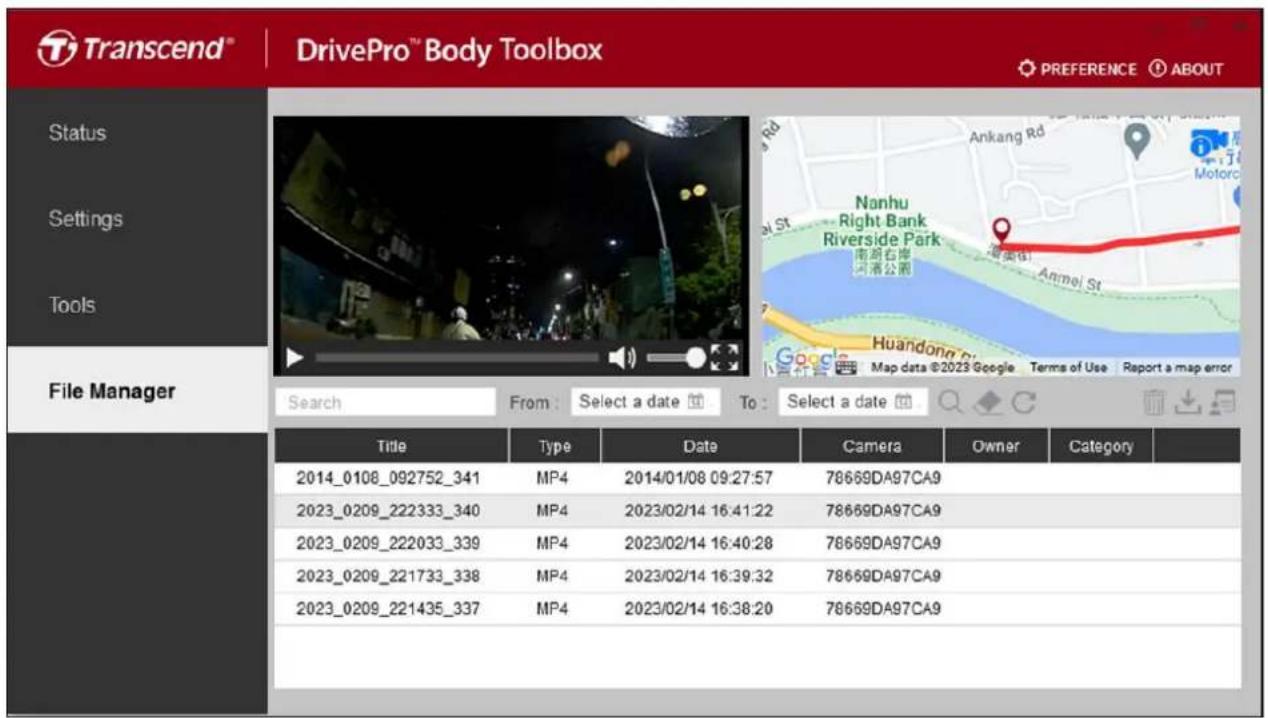
Task: Open Terms of Use map link
Action: point(1068,367)
